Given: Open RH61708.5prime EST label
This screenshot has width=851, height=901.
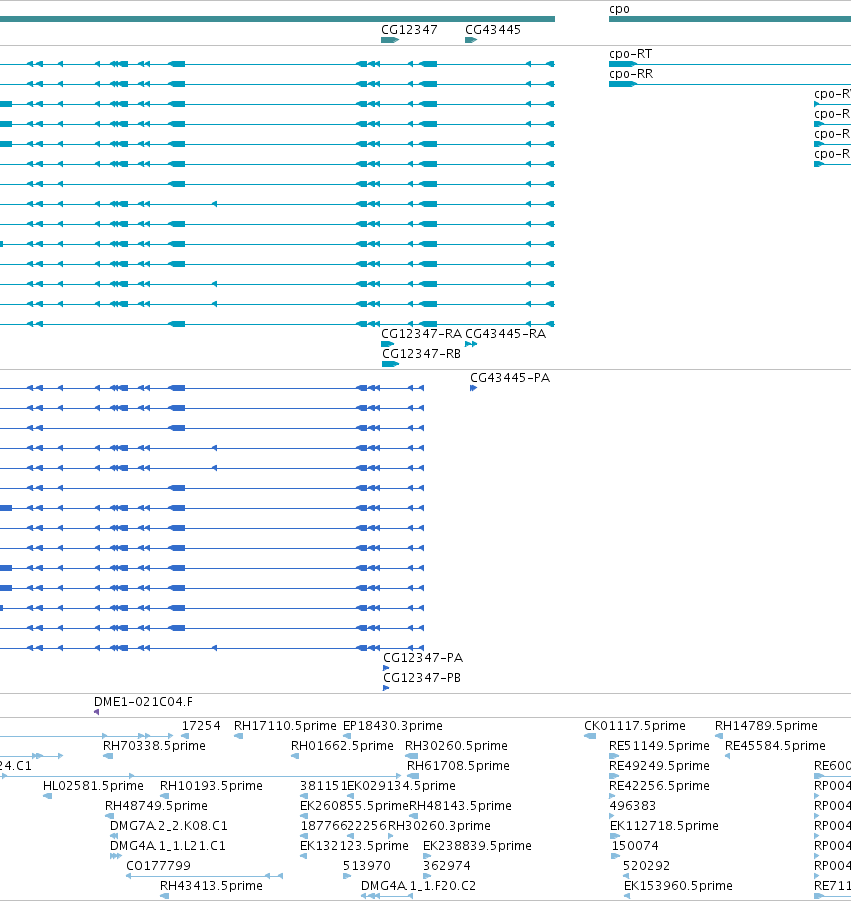Looking at the screenshot, I should click(x=458, y=766).
